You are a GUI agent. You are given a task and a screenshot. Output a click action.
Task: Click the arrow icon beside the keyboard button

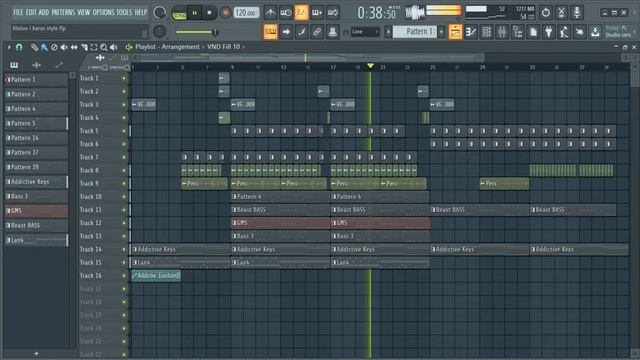pyautogui.click(x=286, y=32)
